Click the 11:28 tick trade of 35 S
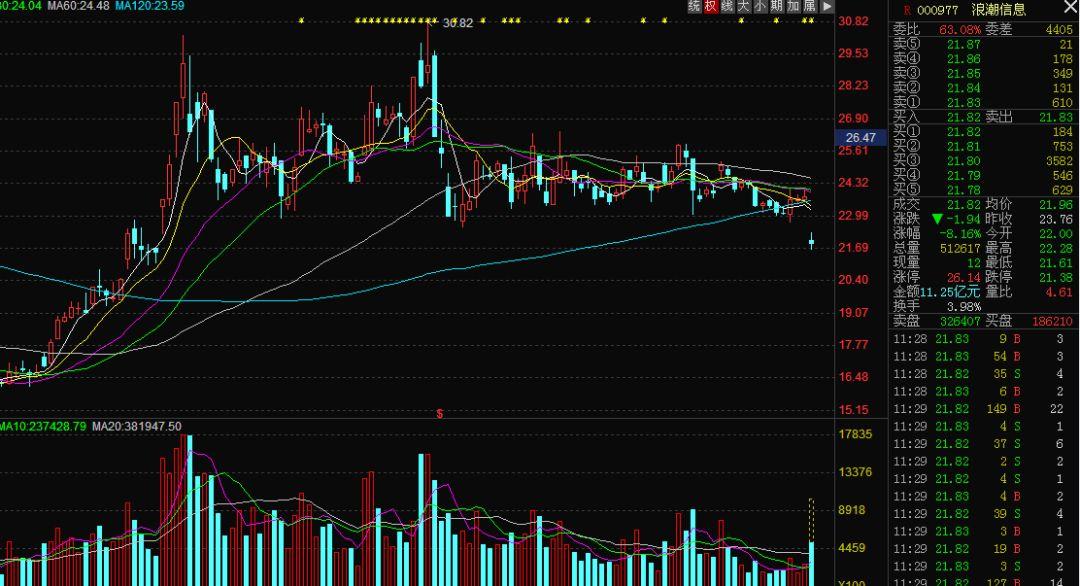Viewport: 1080px width, 586px height. pos(979,374)
